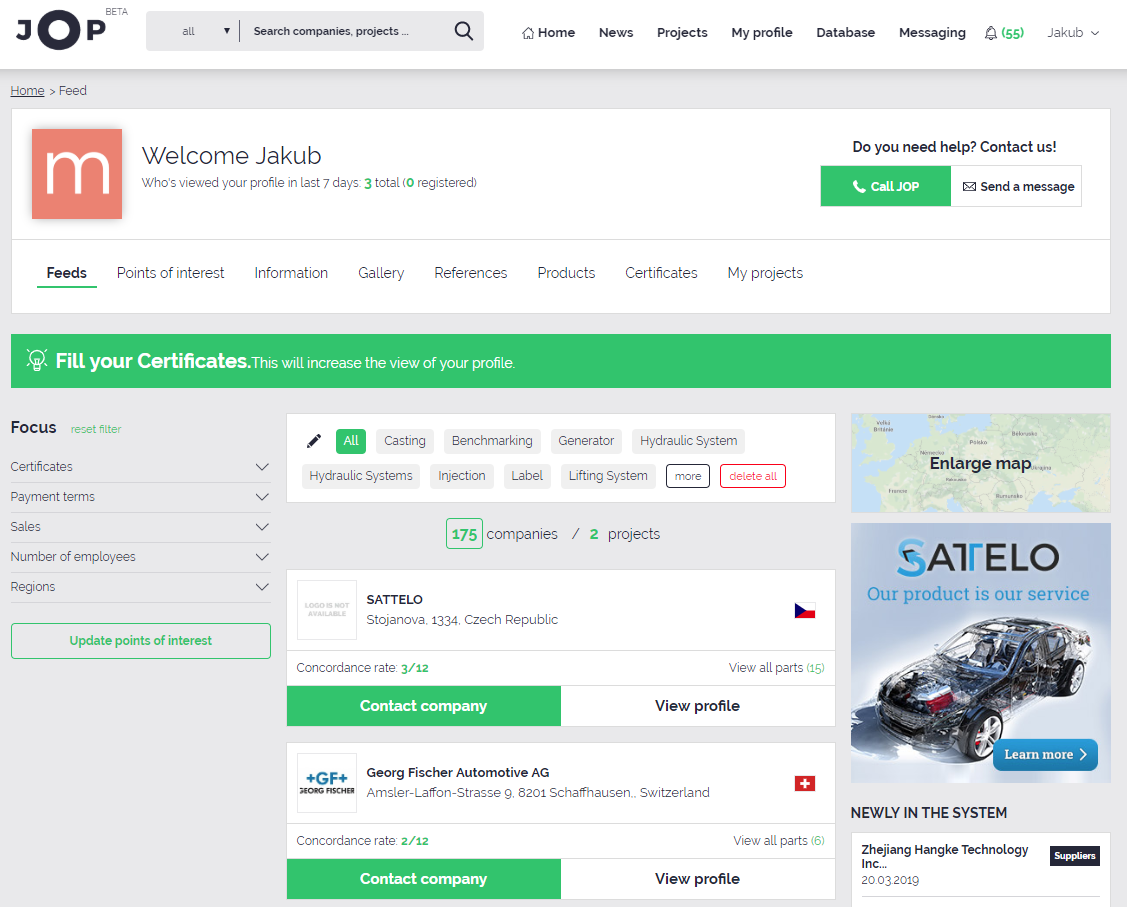Go to Home in navigation
This screenshot has width=1127, height=907.
[548, 33]
